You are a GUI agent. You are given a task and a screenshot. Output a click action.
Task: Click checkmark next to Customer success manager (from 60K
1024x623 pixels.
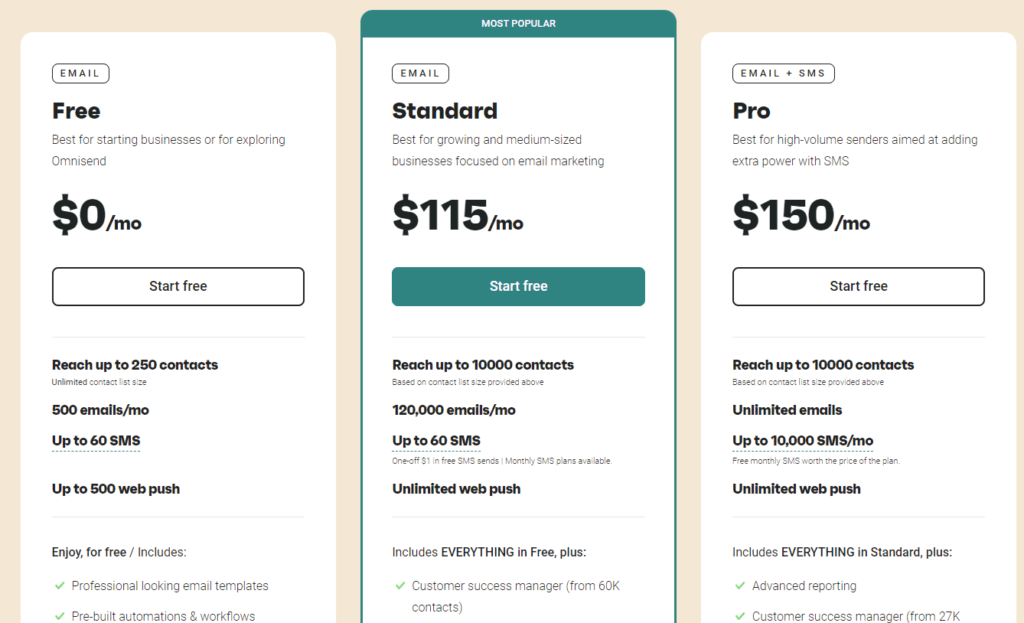(x=400, y=586)
